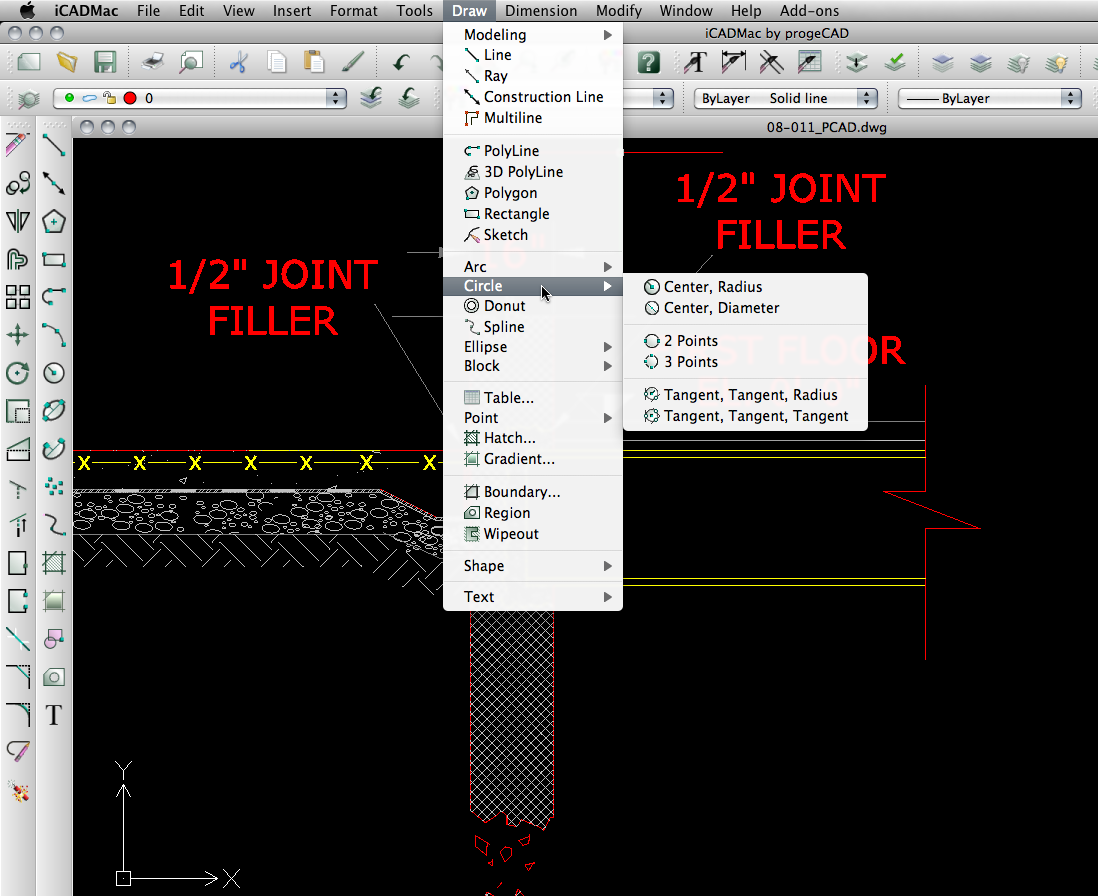The height and width of the screenshot is (896, 1098).
Task: Select the Move tool cross arrows
Action: [x=18, y=335]
